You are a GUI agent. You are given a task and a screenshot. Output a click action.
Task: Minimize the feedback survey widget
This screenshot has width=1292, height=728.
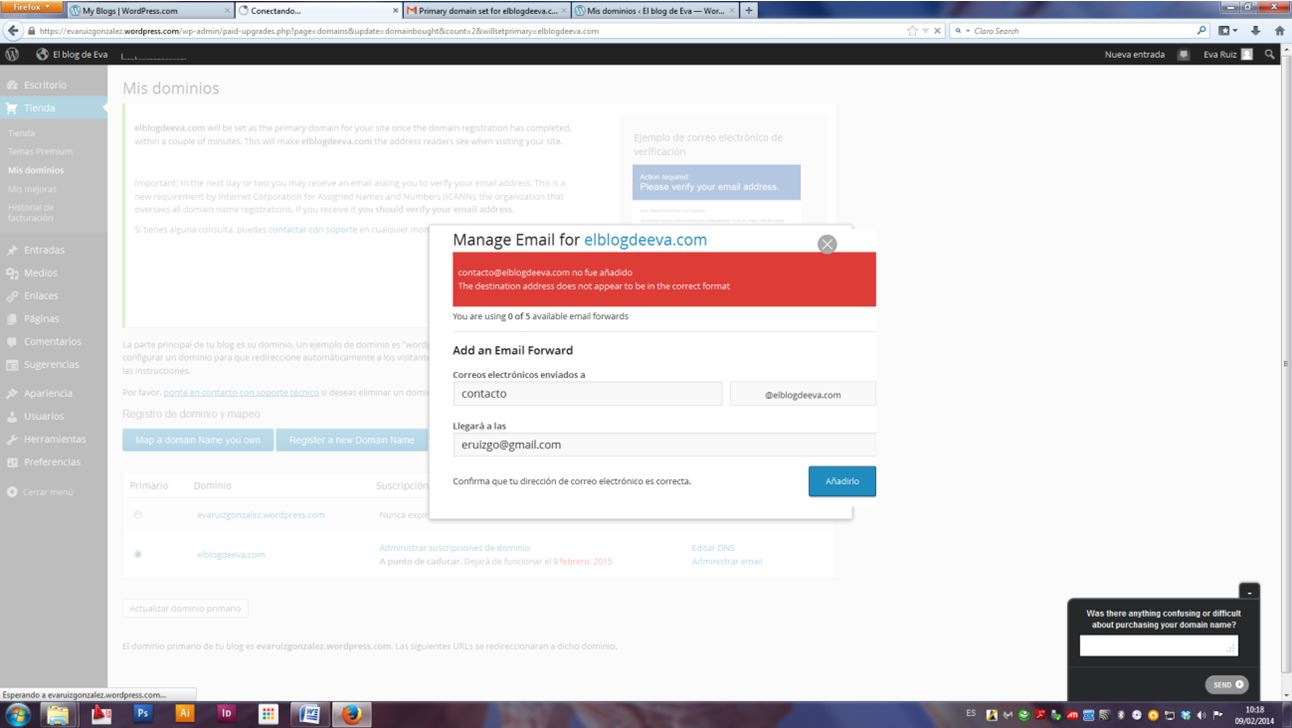[x=1249, y=592]
